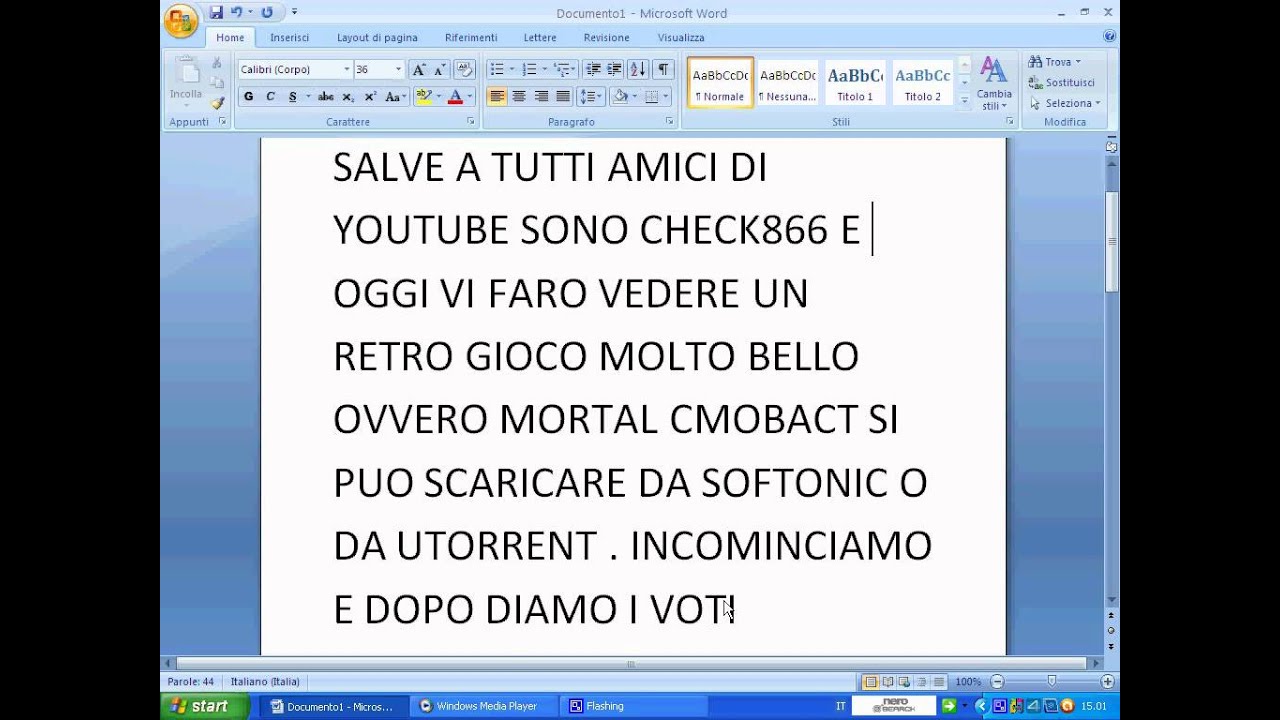1280x720 pixels.
Task: Click Web Layout view icon in status bar
Action: tap(904, 682)
